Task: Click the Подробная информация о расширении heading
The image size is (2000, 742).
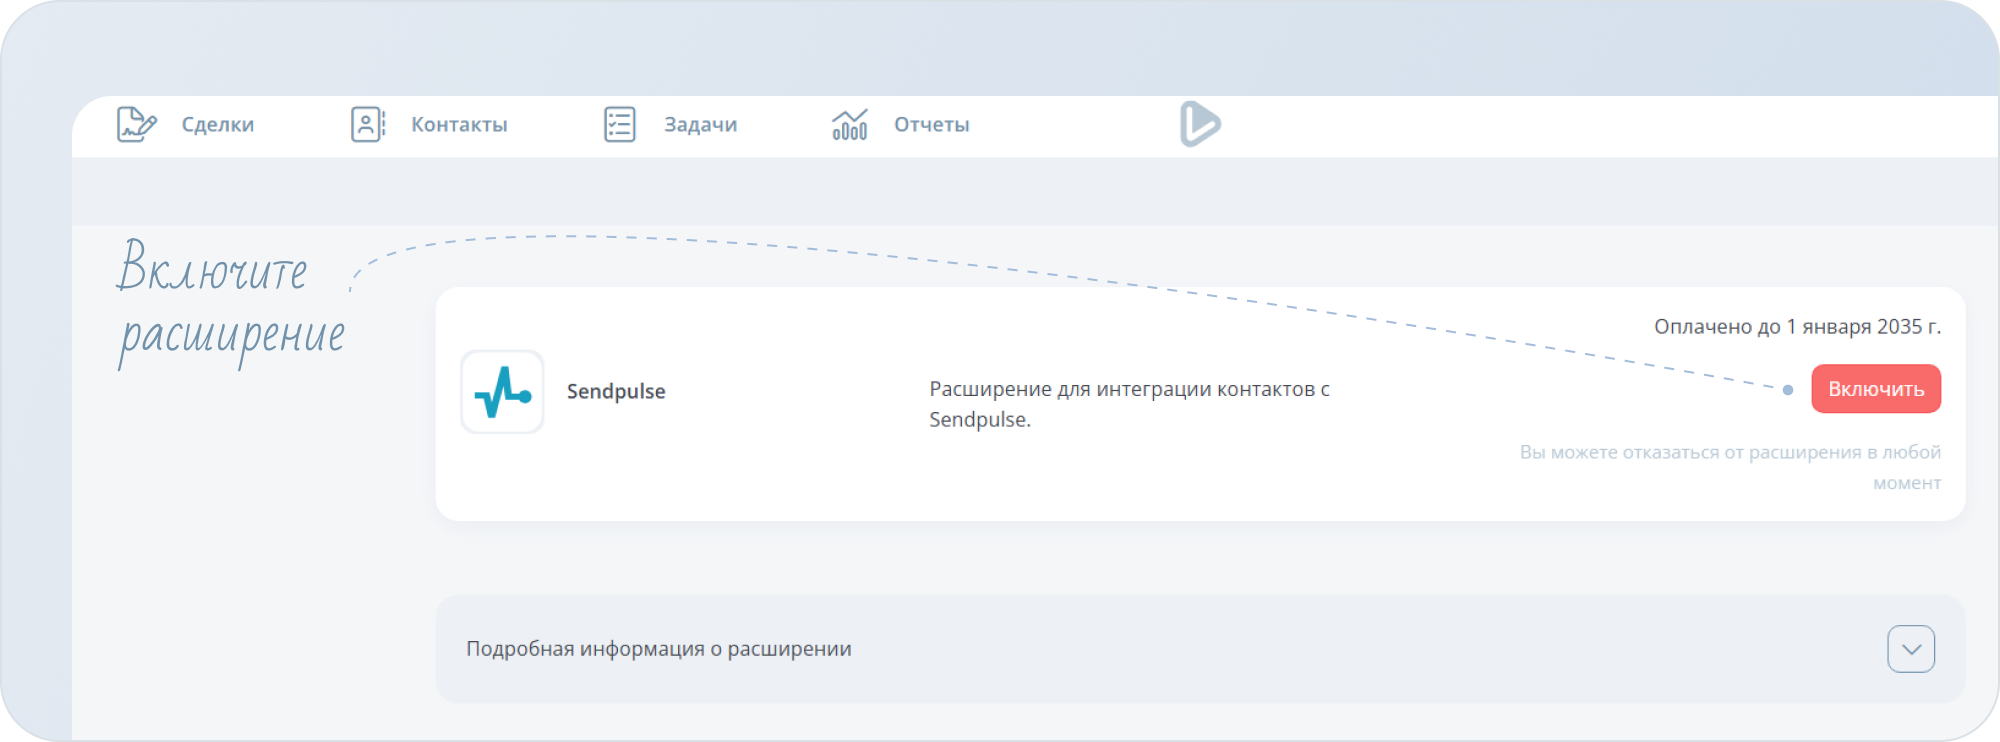Action: click(x=659, y=649)
